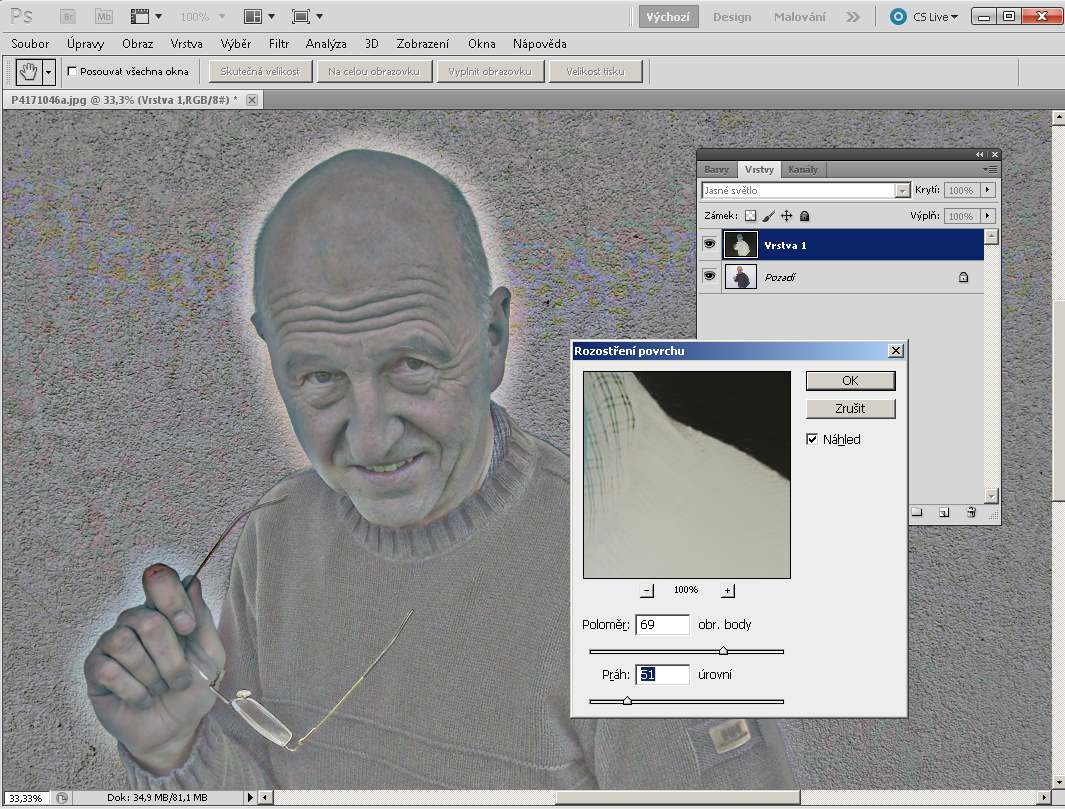This screenshot has height=809, width=1065.
Task: Switch to the Kanály tab
Action: (802, 170)
